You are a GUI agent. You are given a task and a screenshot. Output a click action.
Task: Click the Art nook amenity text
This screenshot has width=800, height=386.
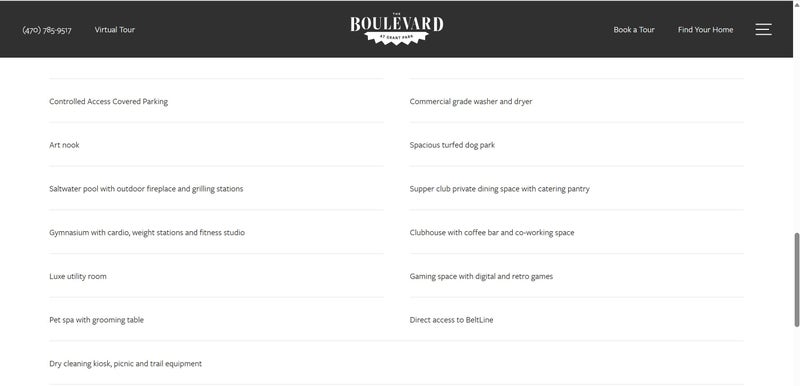(x=64, y=145)
